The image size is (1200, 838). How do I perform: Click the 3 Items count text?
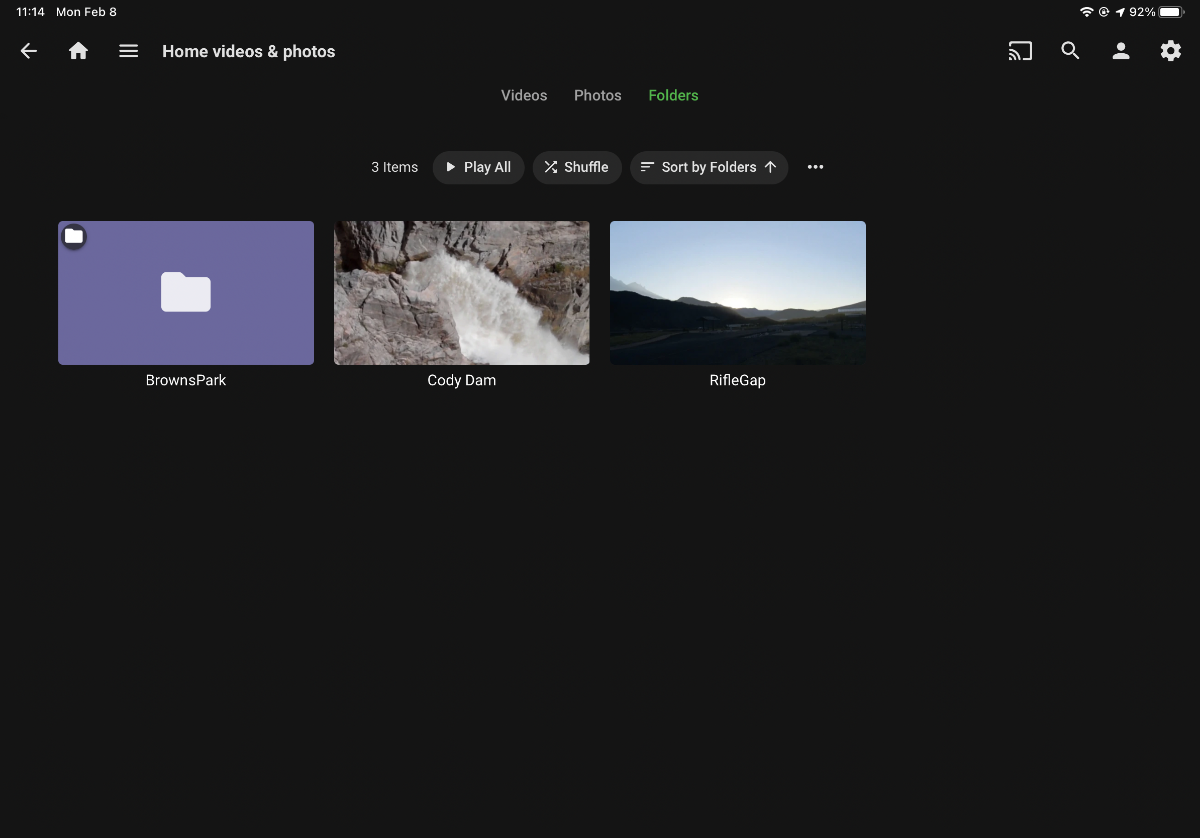(395, 167)
